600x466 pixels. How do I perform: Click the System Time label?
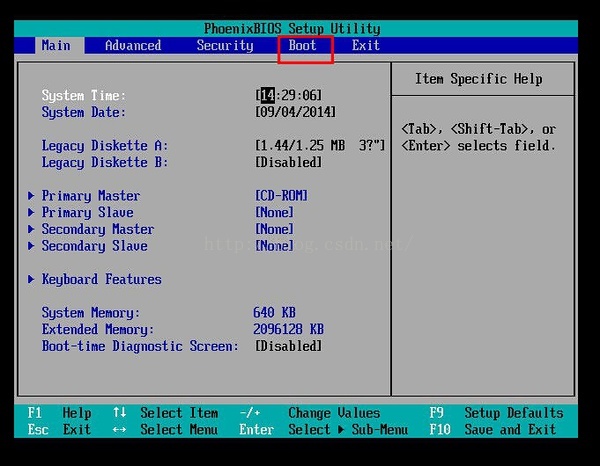click(83, 95)
